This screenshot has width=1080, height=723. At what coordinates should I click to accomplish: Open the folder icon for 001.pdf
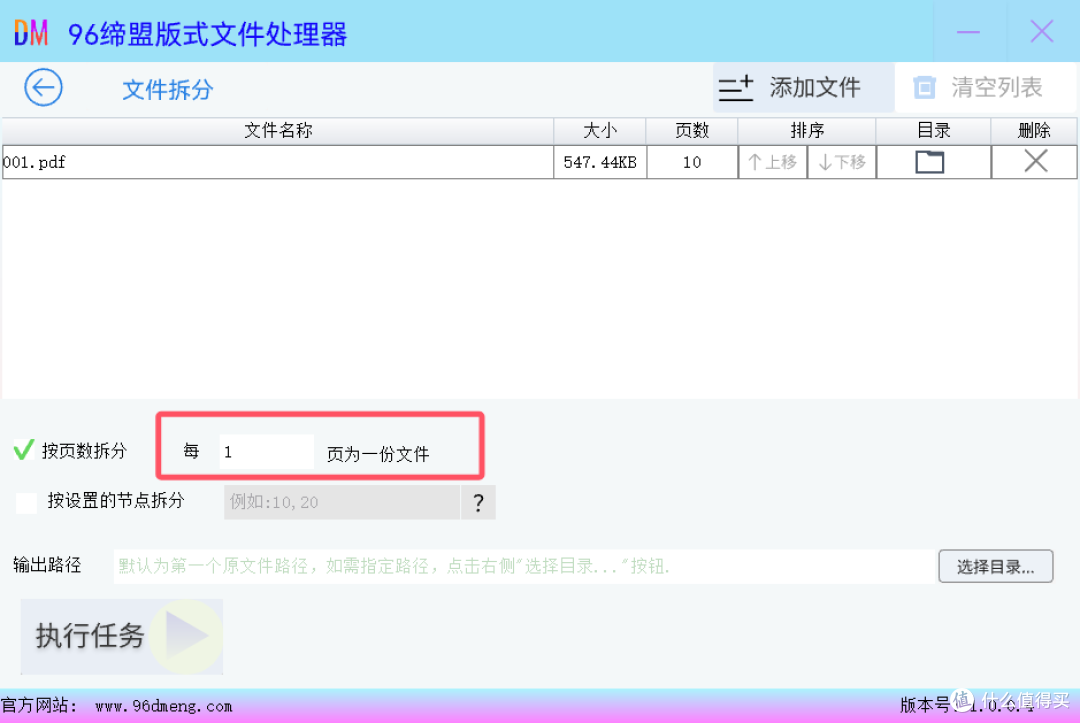929,163
